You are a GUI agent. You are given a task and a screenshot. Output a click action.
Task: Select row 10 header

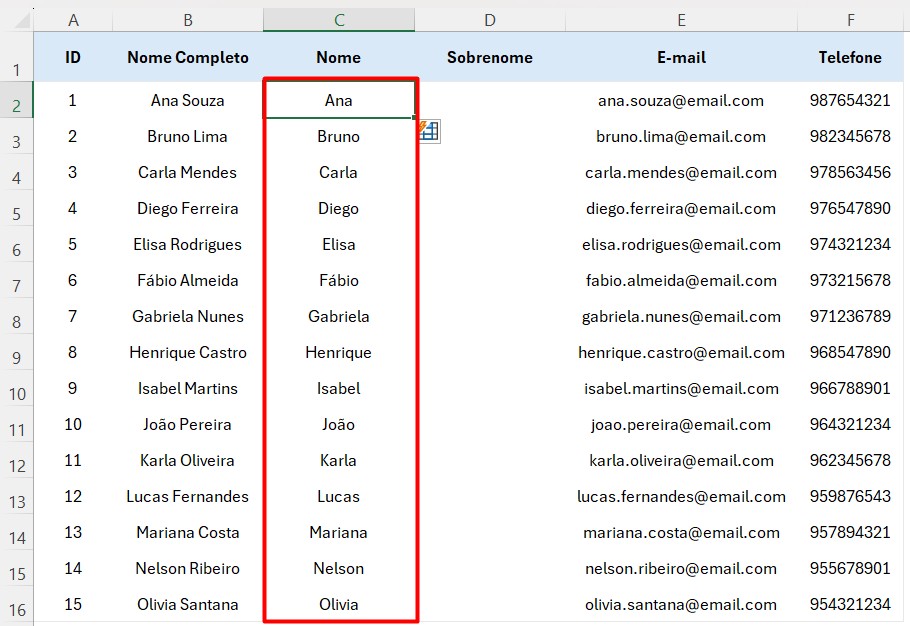coord(17,388)
